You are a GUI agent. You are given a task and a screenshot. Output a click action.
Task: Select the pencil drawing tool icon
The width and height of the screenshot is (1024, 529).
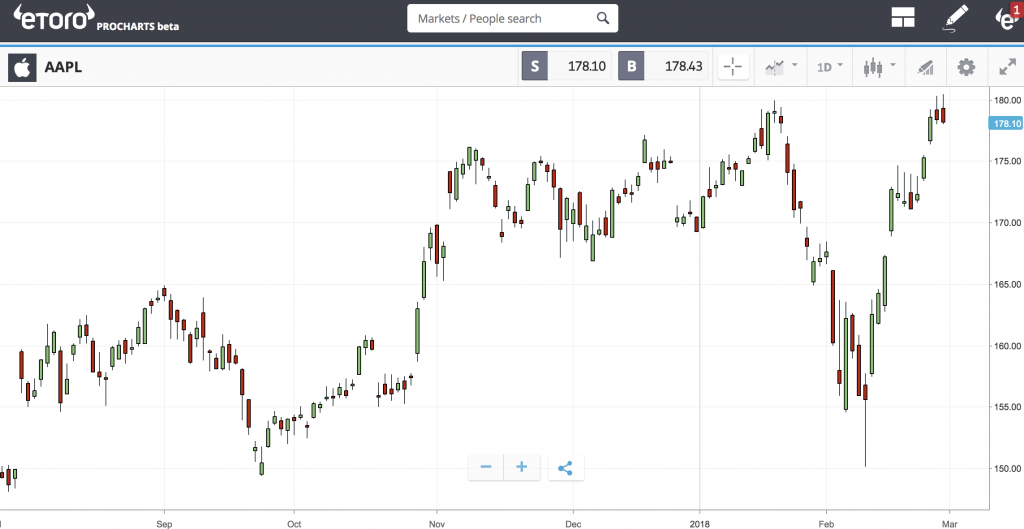[956, 18]
